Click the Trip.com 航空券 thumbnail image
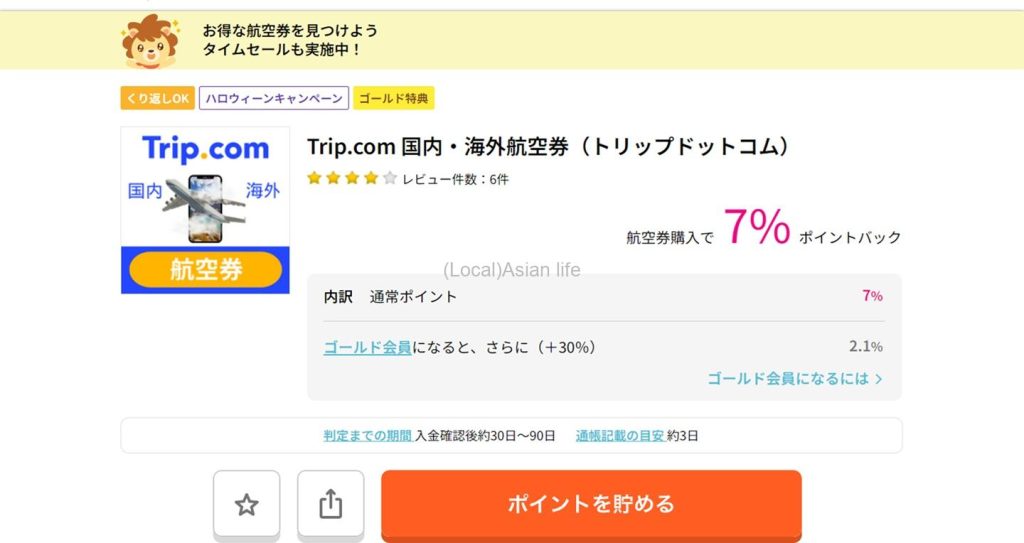The width and height of the screenshot is (1024, 543). 205,210
